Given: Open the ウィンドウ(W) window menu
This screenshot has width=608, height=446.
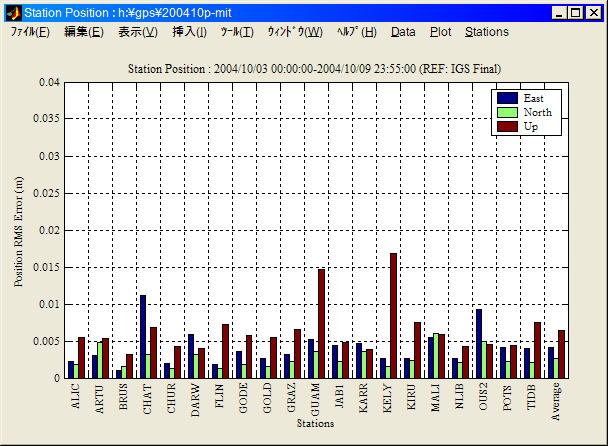Looking at the screenshot, I should point(295,32).
